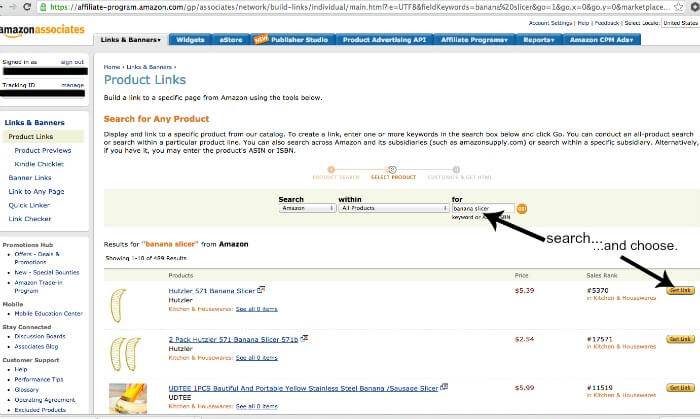This screenshot has height=419, width=700.
Task: Click the Amazon Associates logo
Action: click(42, 30)
